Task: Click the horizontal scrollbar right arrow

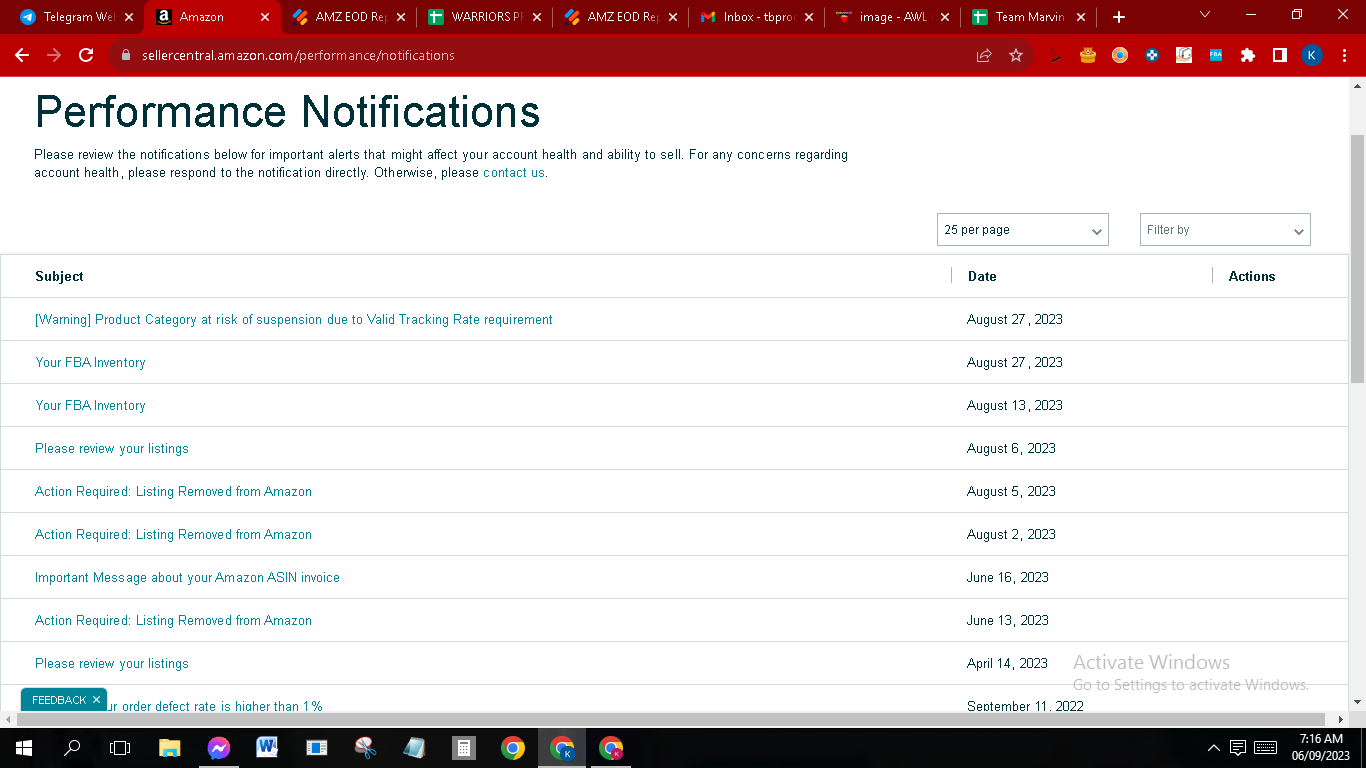Action: click(x=1341, y=719)
